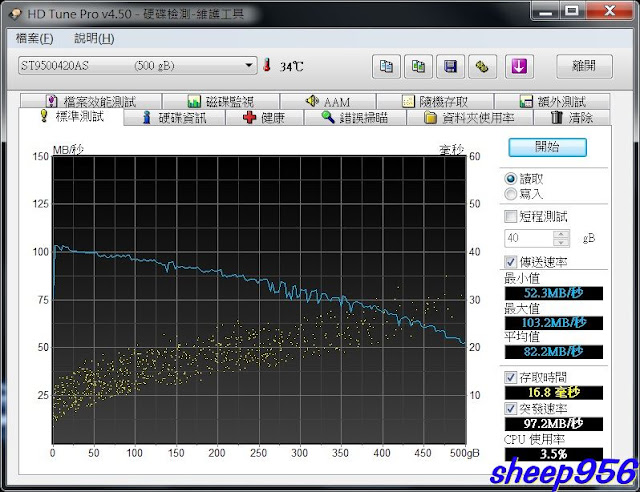Click the HD Tune Pro title bar icon
Image resolution: width=640 pixels, height=492 pixels.
pos(16,14)
